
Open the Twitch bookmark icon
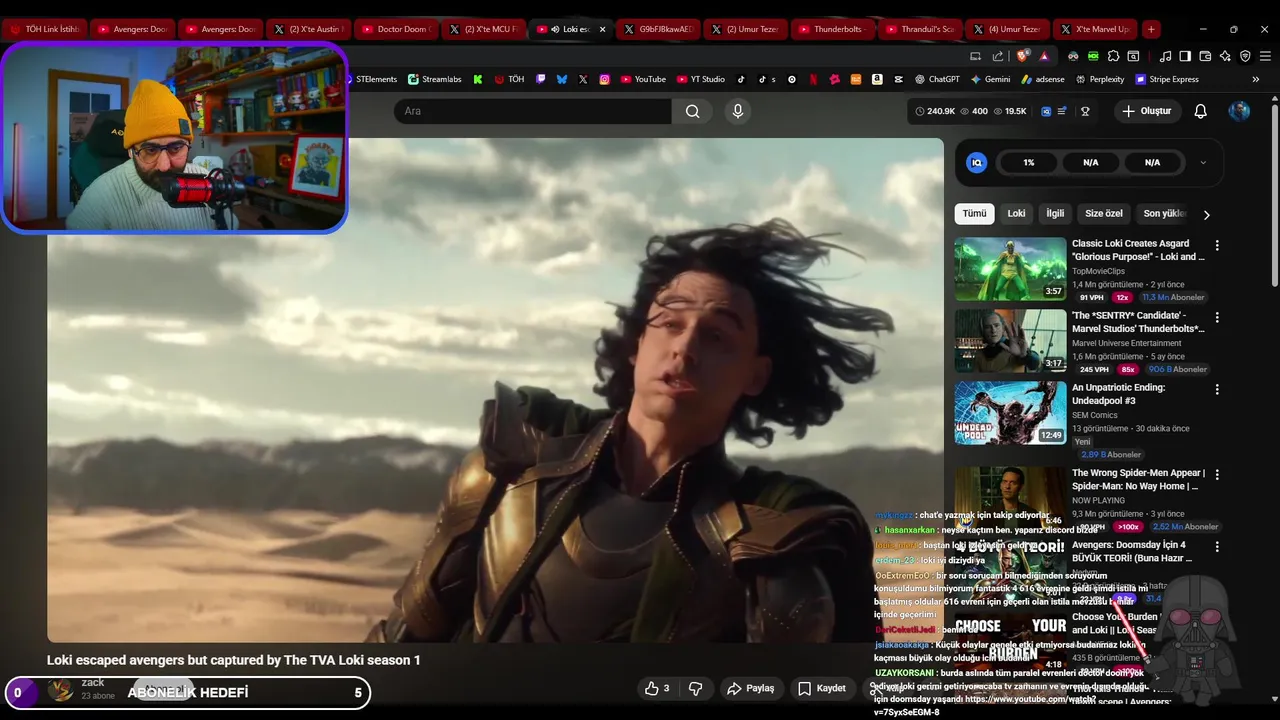point(541,79)
